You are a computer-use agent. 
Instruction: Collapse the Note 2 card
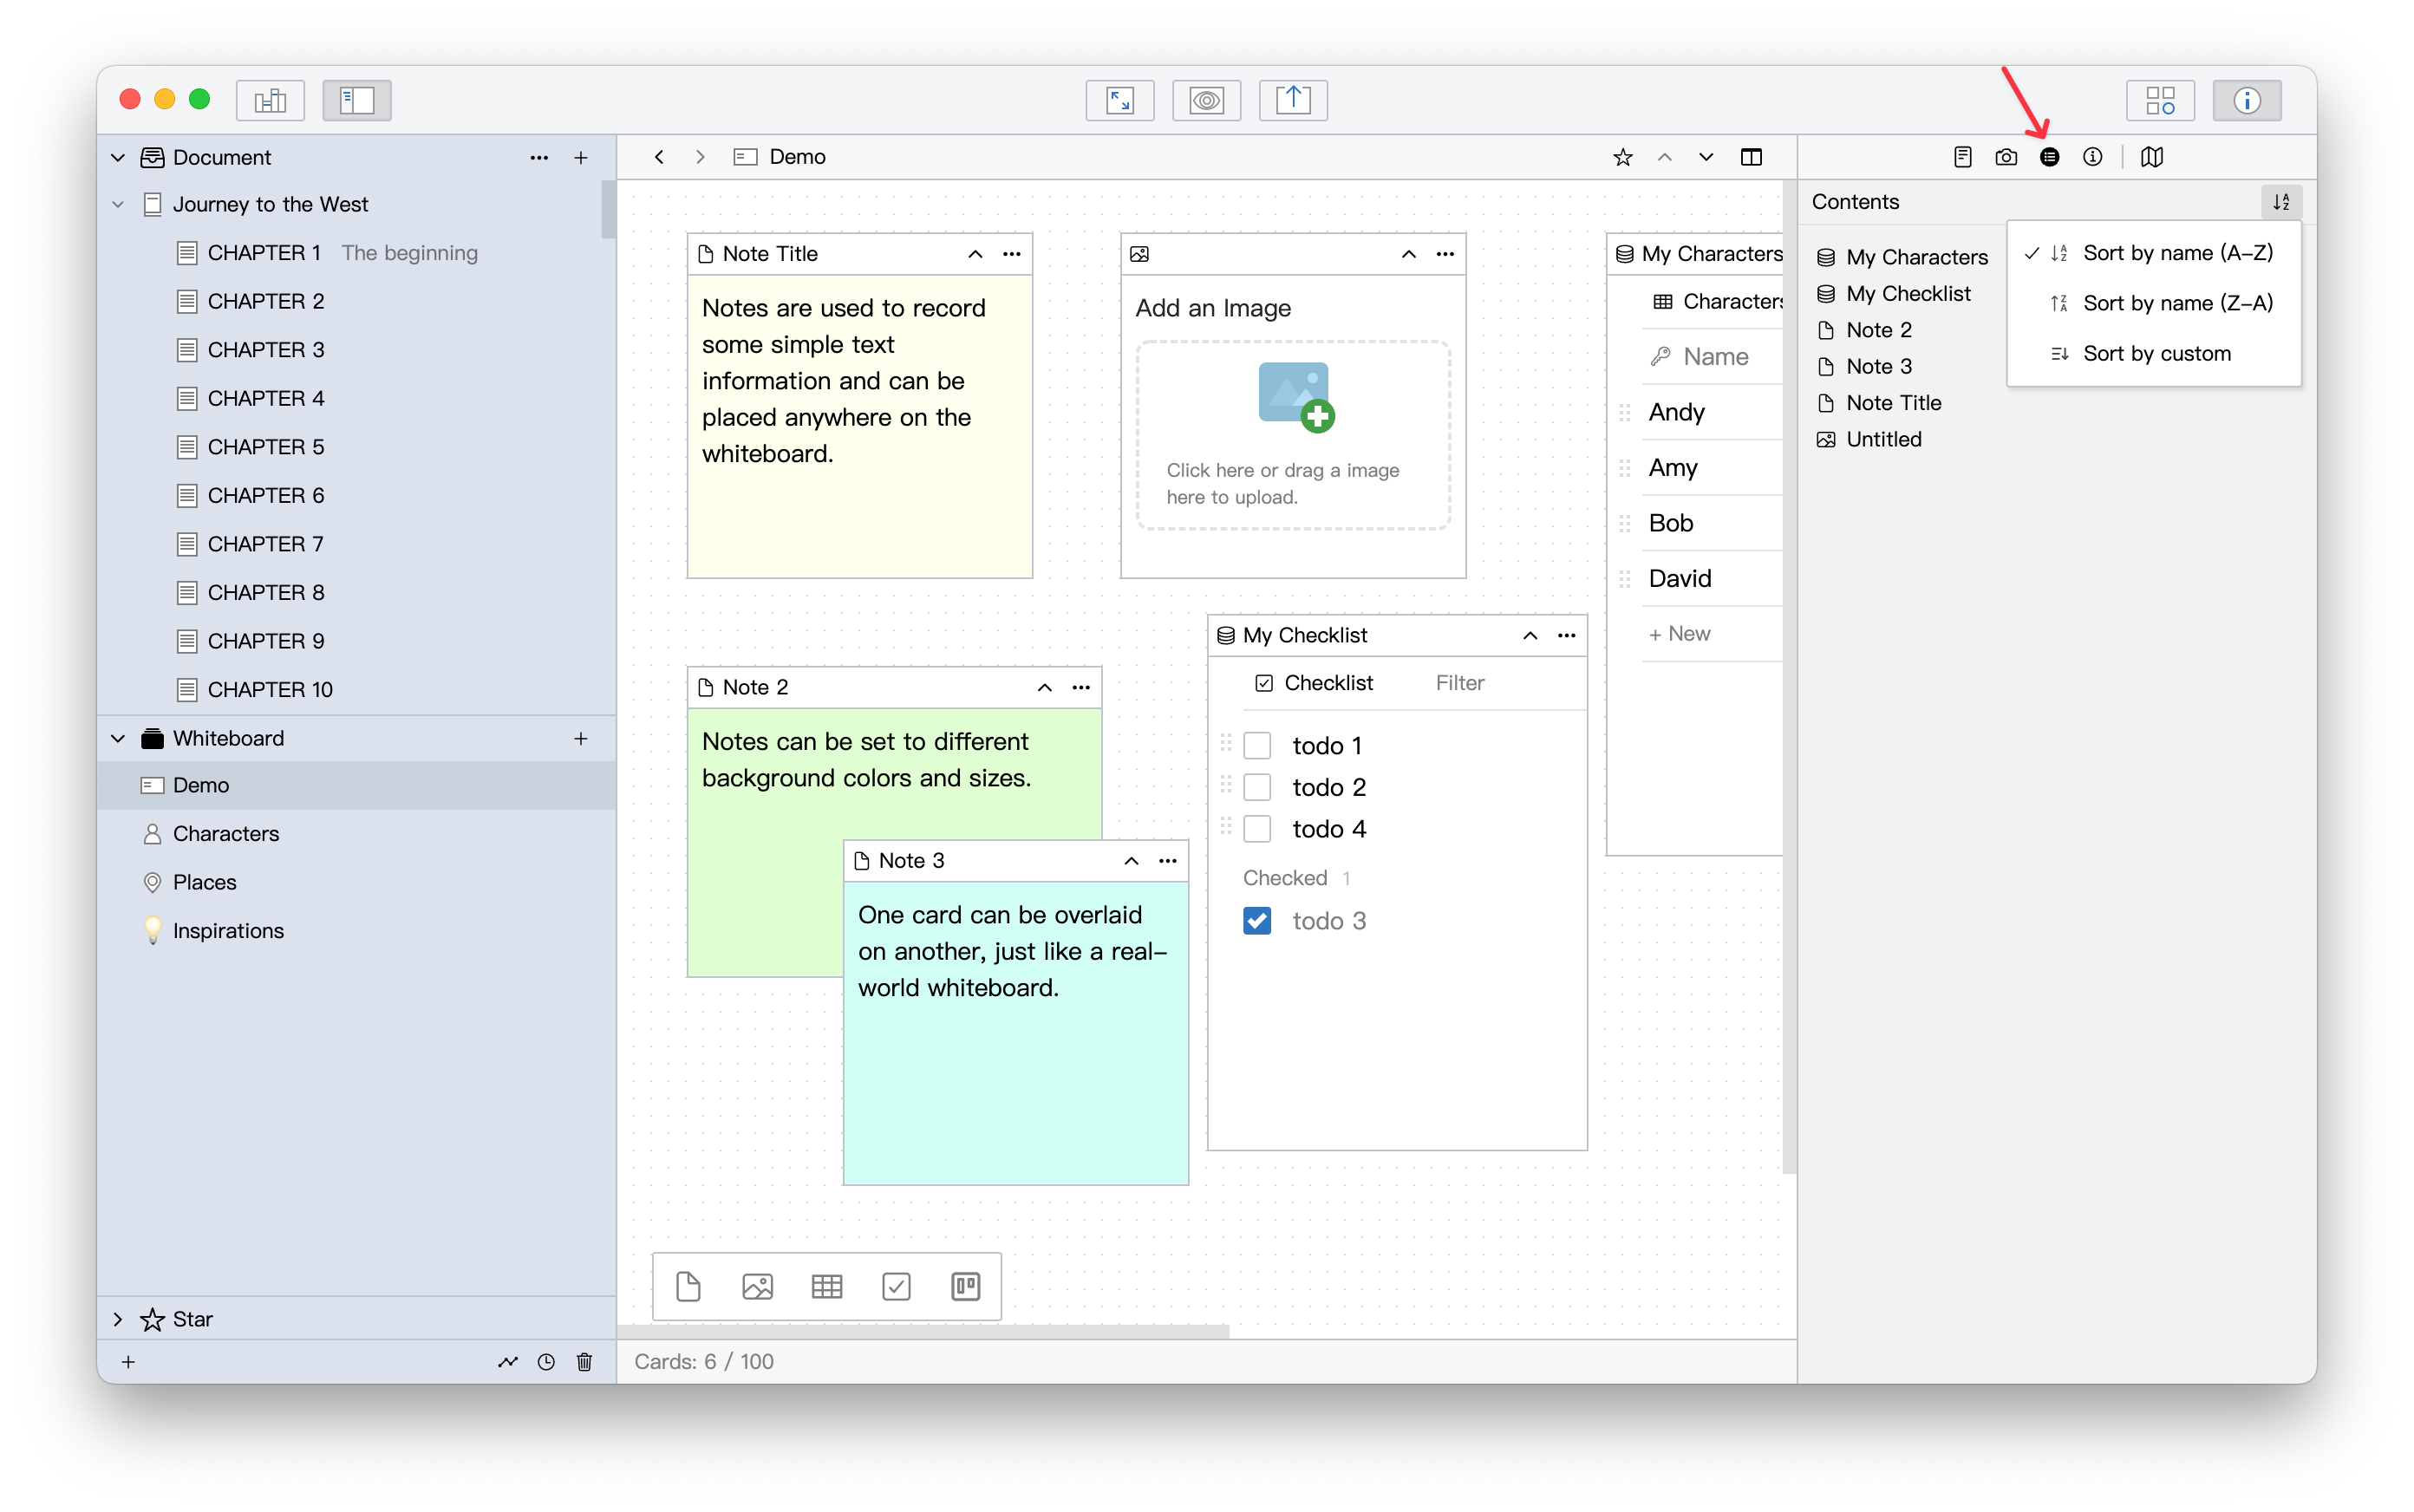[1044, 687]
